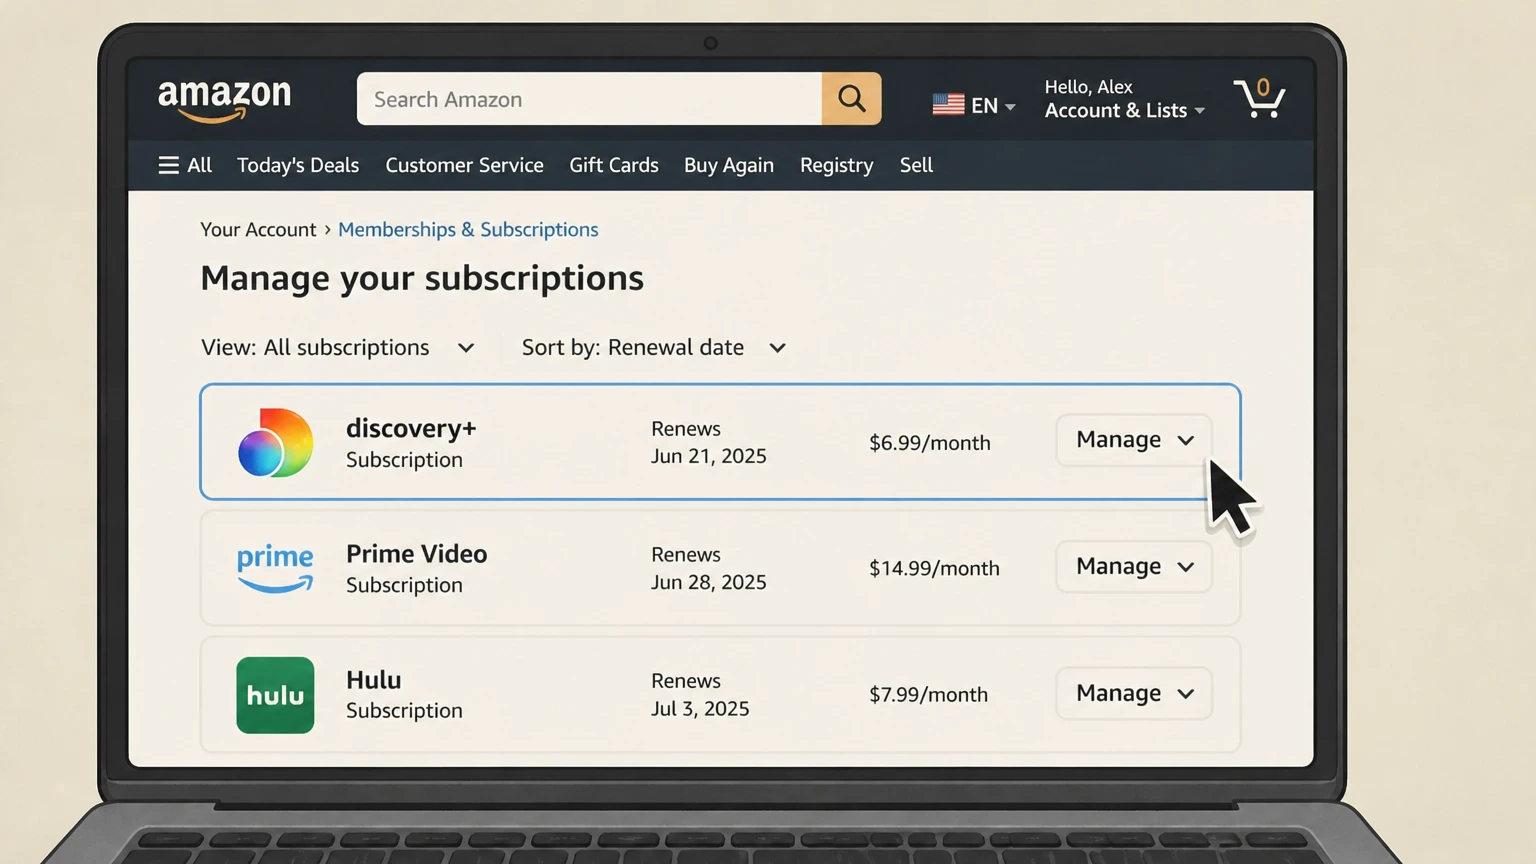This screenshot has height=864, width=1536.
Task: Go to Registry
Action: point(836,165)
